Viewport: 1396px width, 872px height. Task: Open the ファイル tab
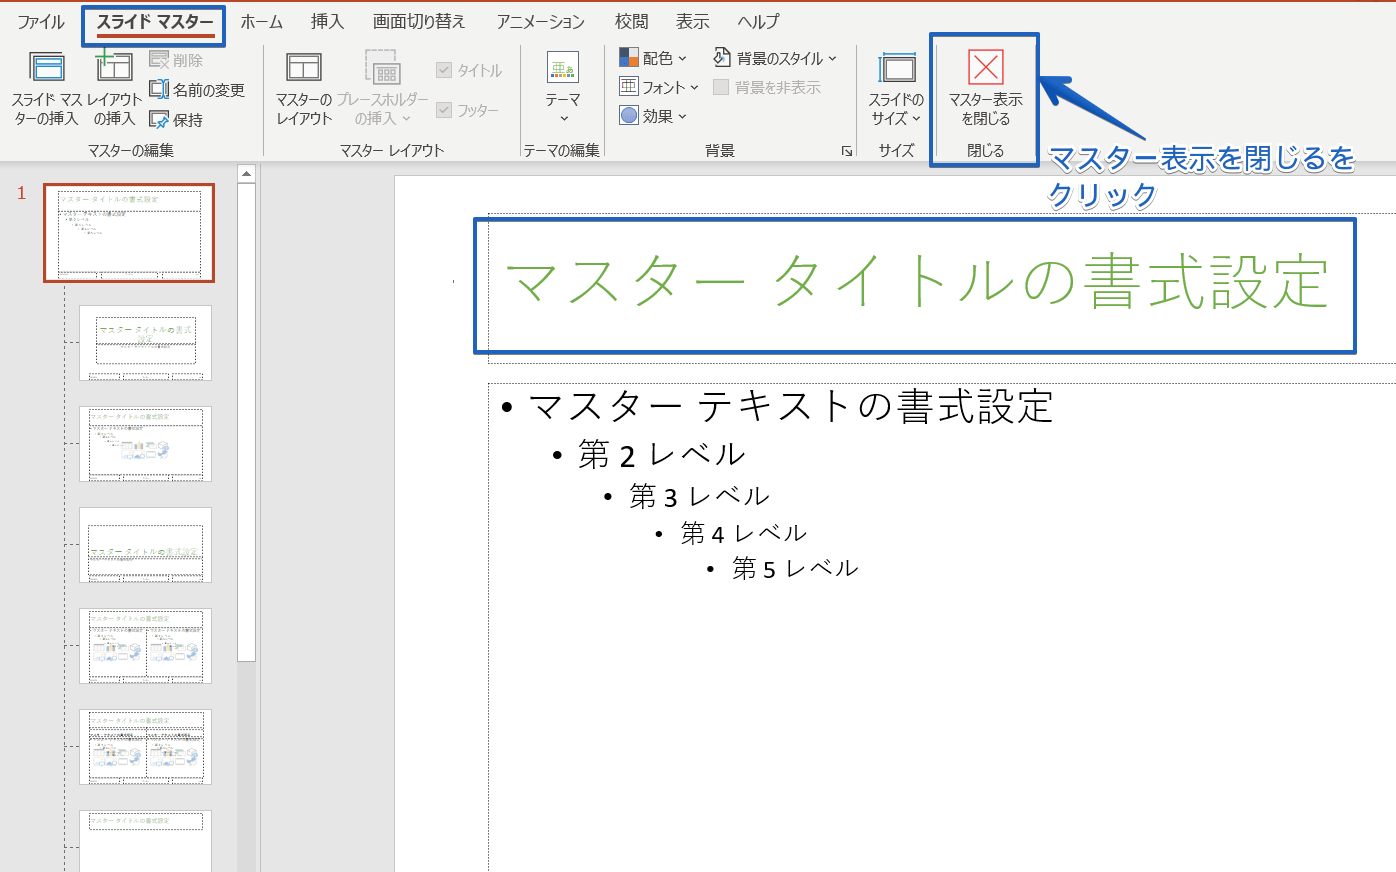41,21
